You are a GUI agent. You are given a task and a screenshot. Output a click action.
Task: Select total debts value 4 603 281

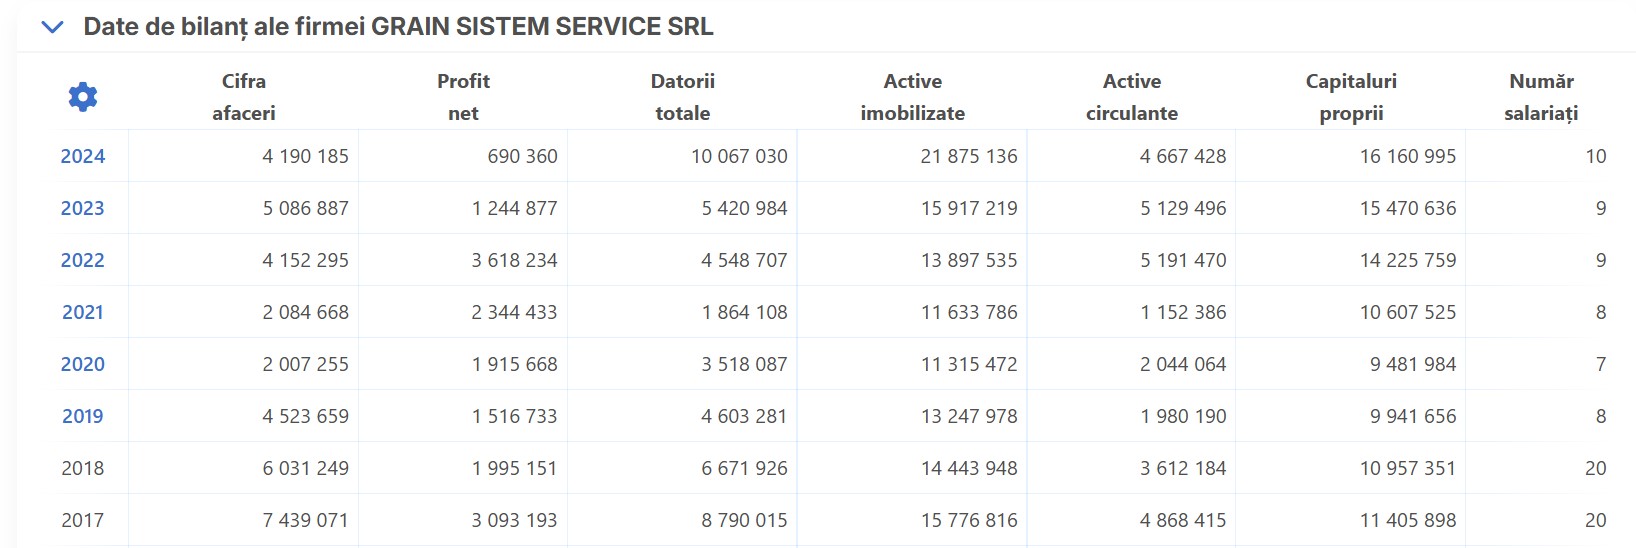point(745,416)
